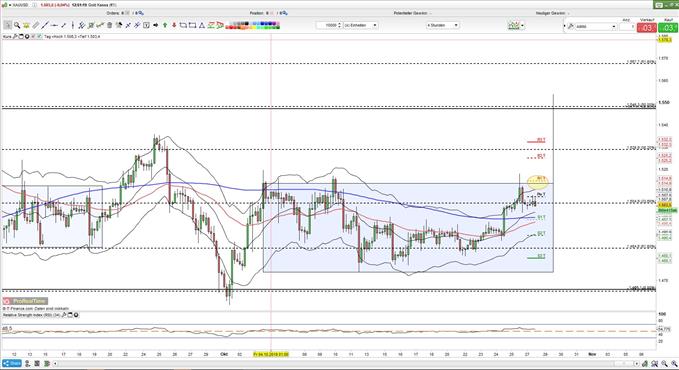
Task: Click the green Kauf buy button
Action: click(x=668, y=28)
